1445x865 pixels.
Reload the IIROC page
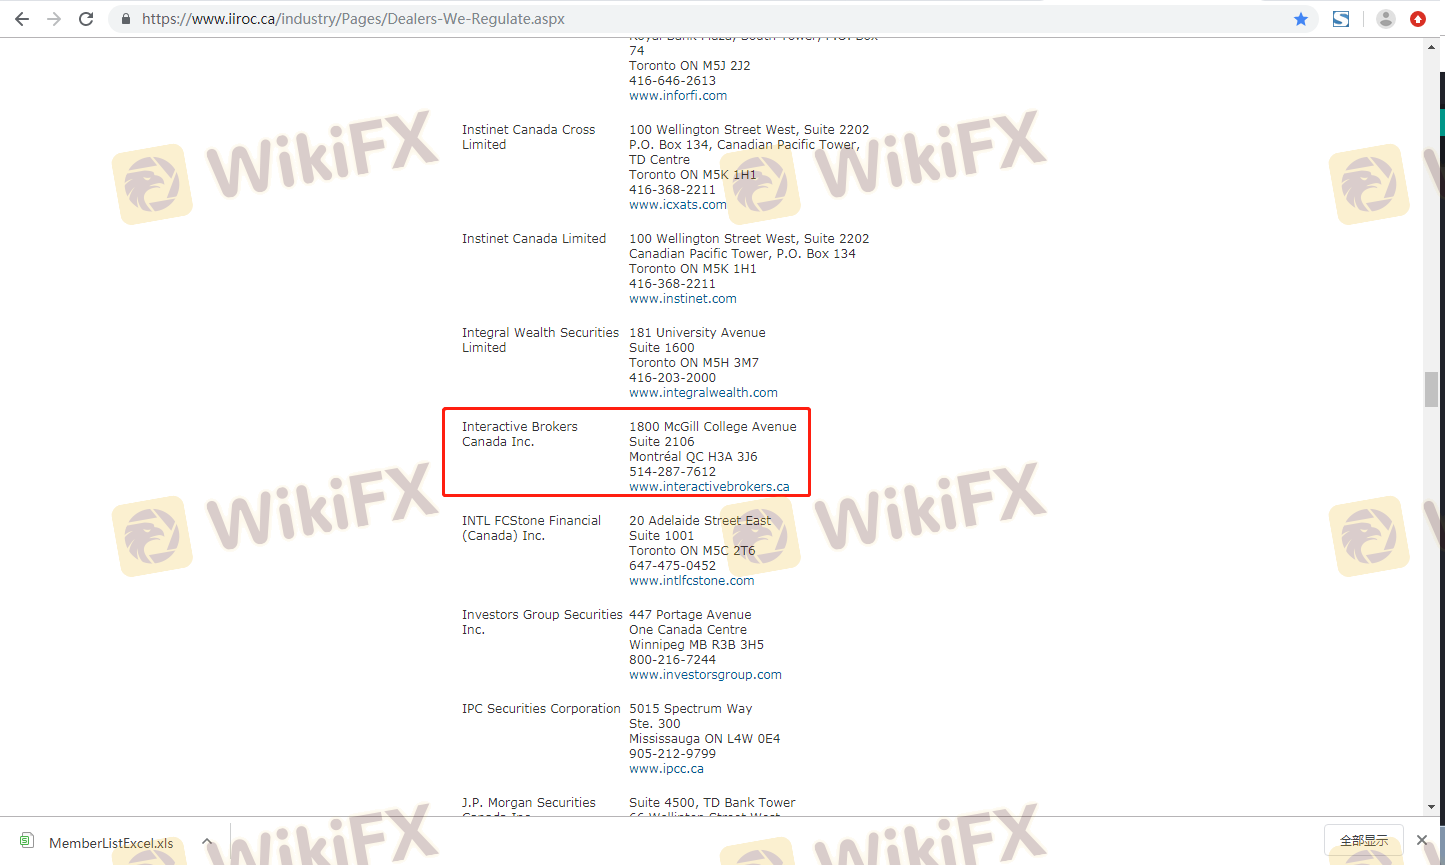click(86, 19)
